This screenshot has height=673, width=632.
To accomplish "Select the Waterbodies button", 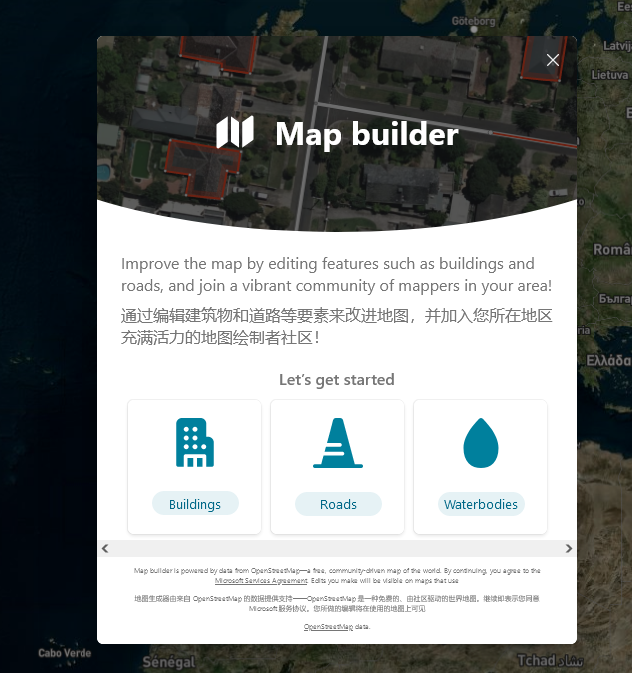I will coord(481,504).
